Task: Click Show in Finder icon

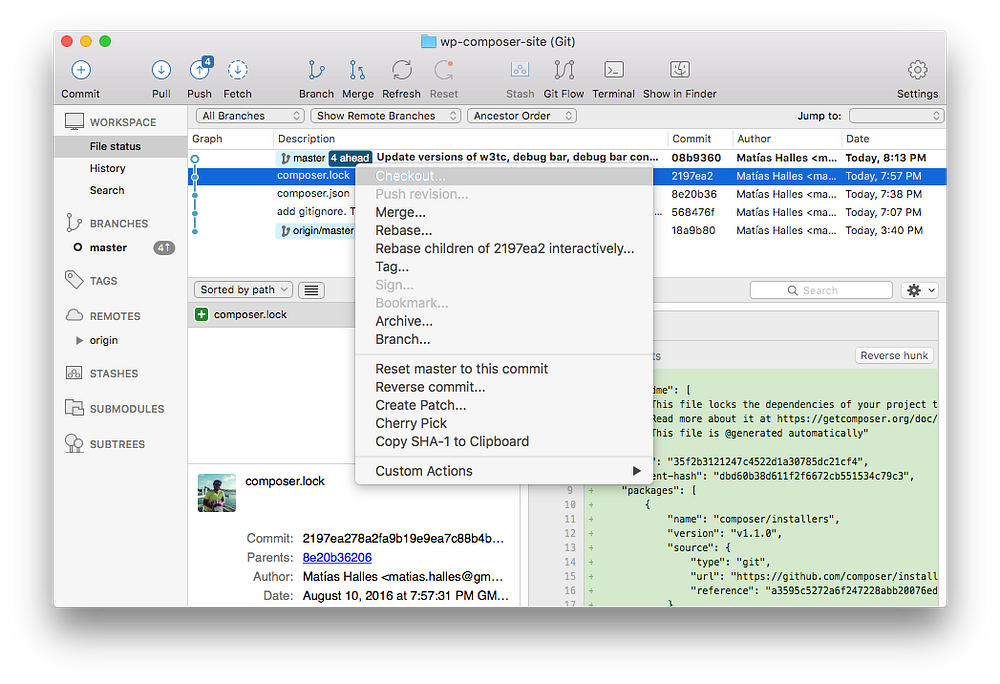Action: pyautogui.click(x=680, y=69)
